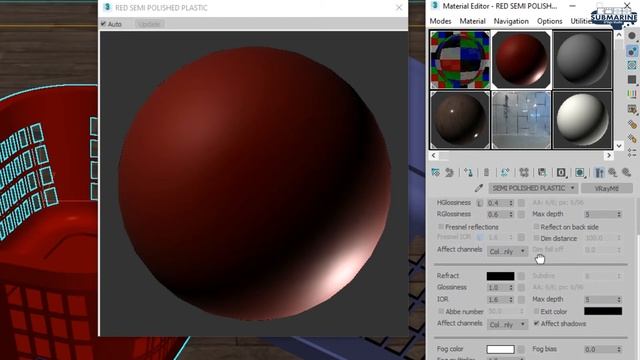Click material editor Options side icon
Image resolution: width=640 pixels, height=360 pixels.
click(632, 124)
